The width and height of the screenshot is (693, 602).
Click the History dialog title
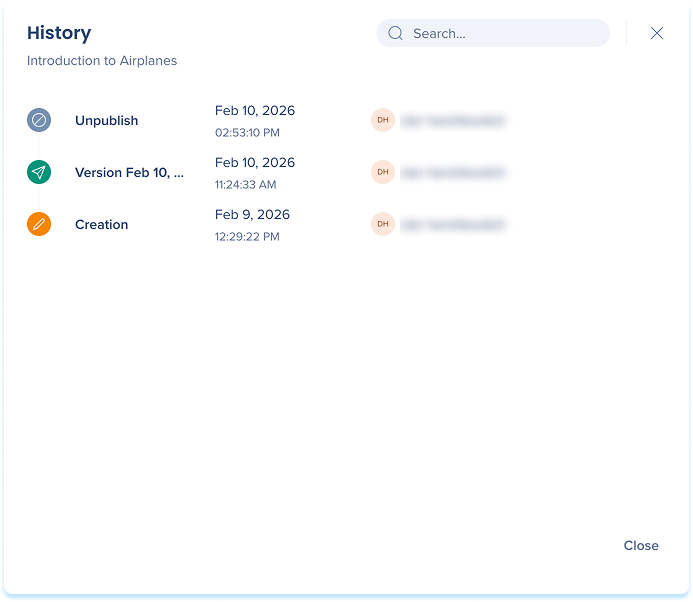(59, 33)
